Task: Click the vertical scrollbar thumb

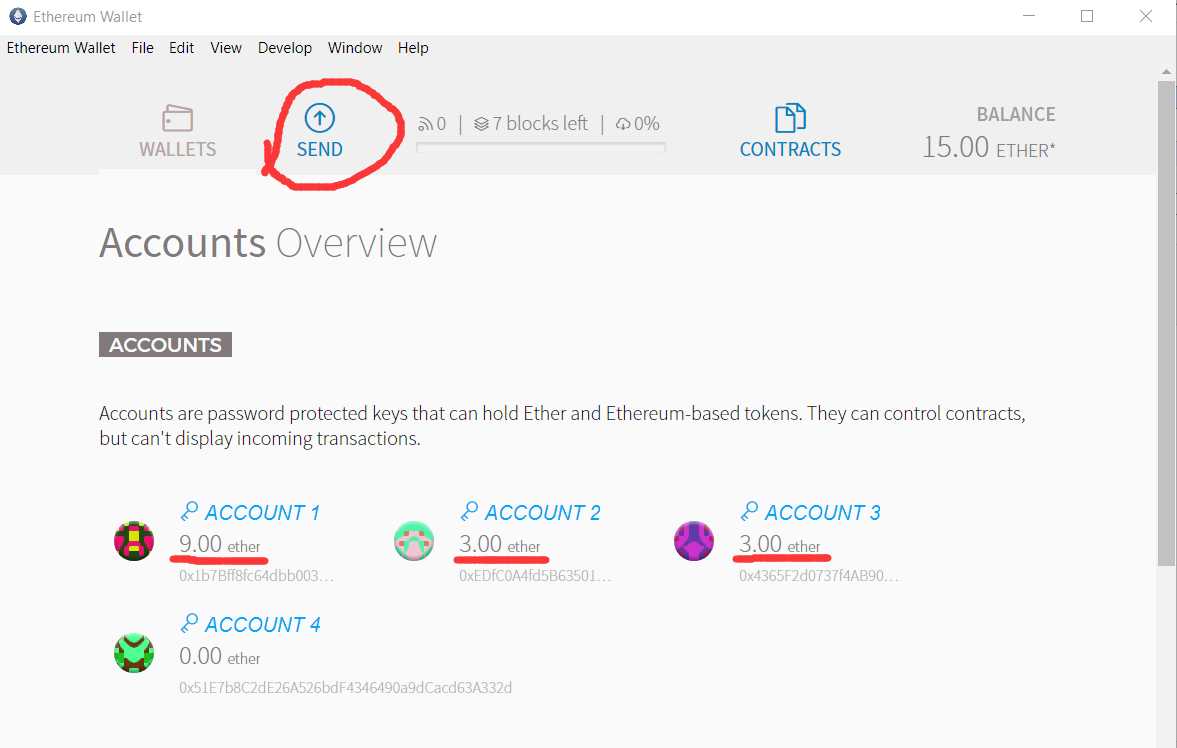Action: [x=1166, y=323]
